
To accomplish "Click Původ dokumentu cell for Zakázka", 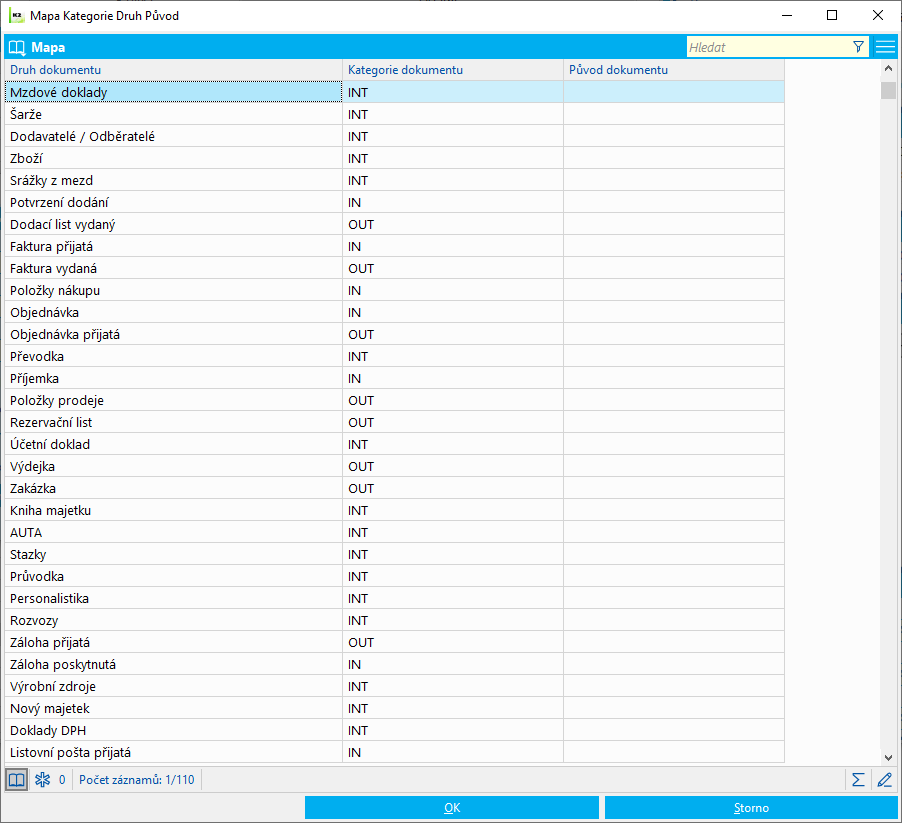I will (674, 488).
